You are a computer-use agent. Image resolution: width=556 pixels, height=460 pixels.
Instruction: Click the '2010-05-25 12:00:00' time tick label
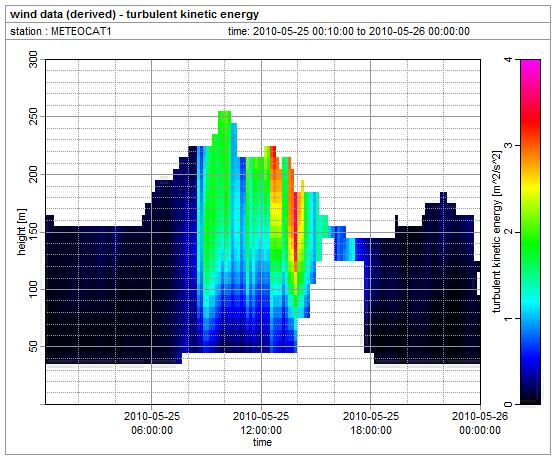[x=261, y=423]
